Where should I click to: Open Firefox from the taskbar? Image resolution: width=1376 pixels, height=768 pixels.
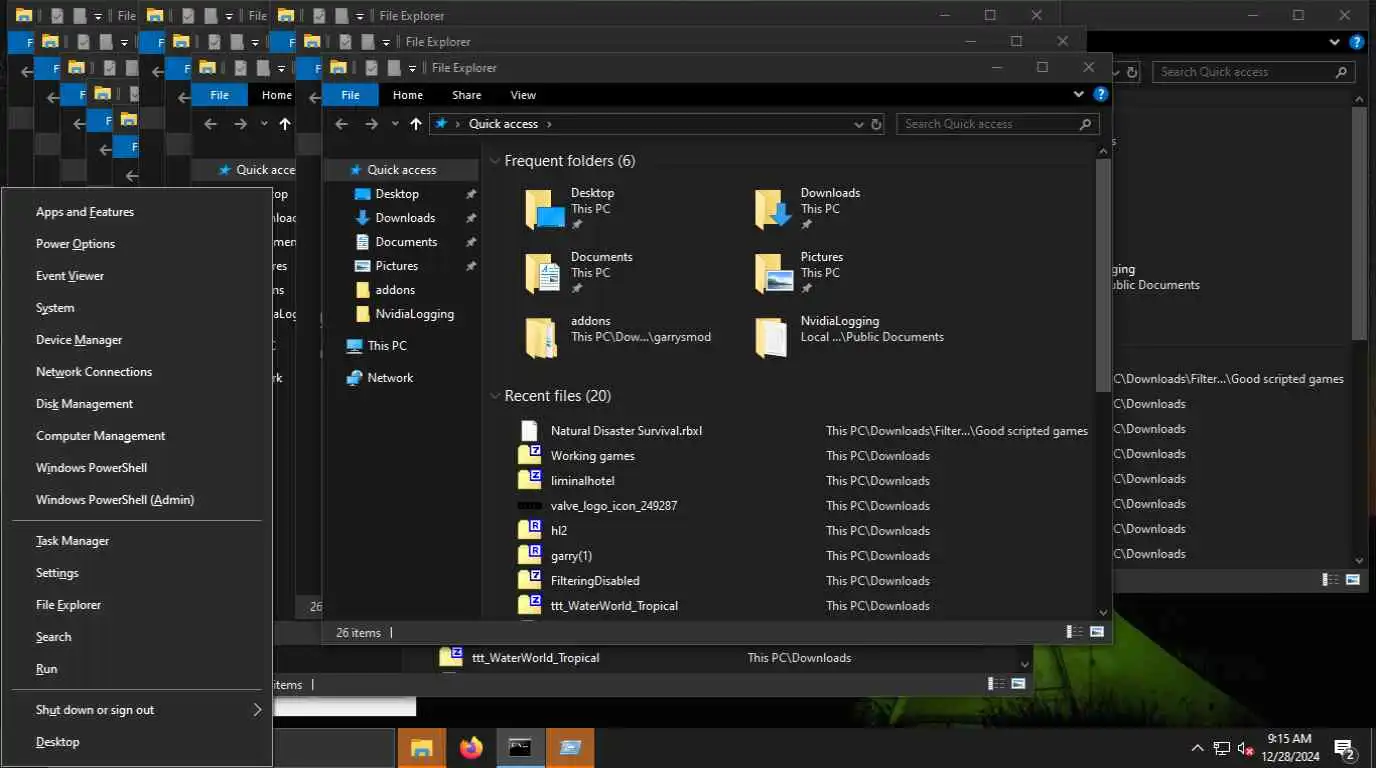(471, 747)
